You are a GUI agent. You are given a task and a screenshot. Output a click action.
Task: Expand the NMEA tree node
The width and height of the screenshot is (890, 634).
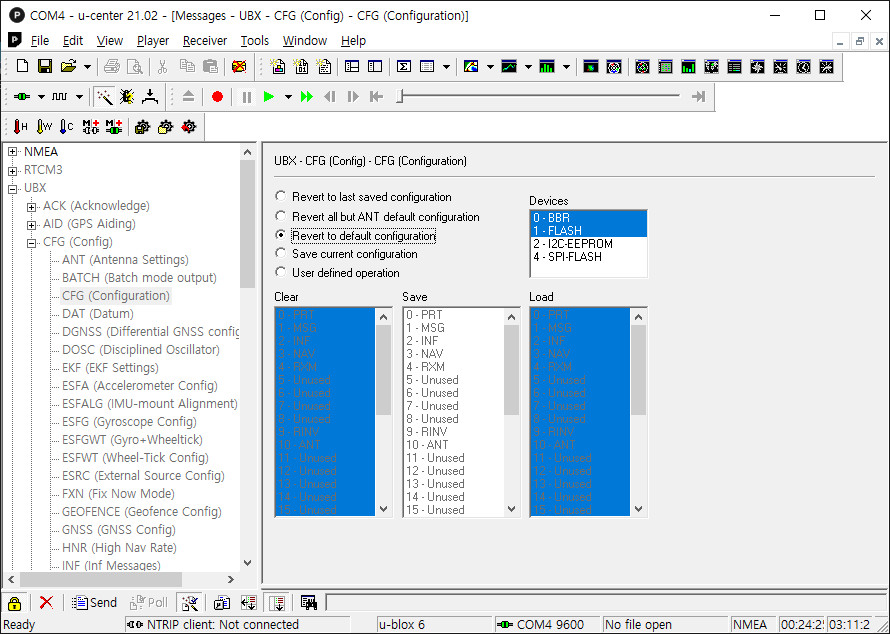12,152
